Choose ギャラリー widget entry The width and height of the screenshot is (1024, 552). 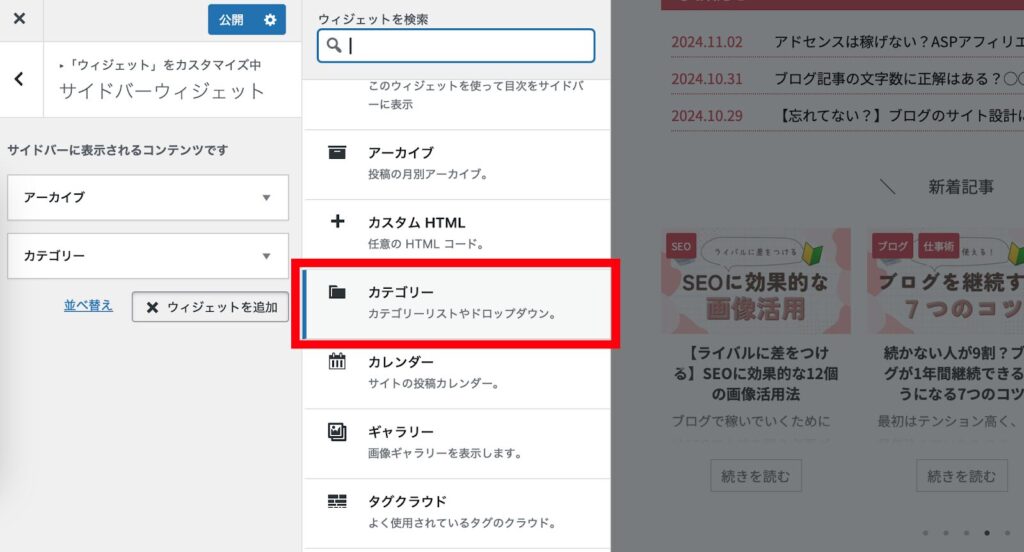(x=457, y=444)
